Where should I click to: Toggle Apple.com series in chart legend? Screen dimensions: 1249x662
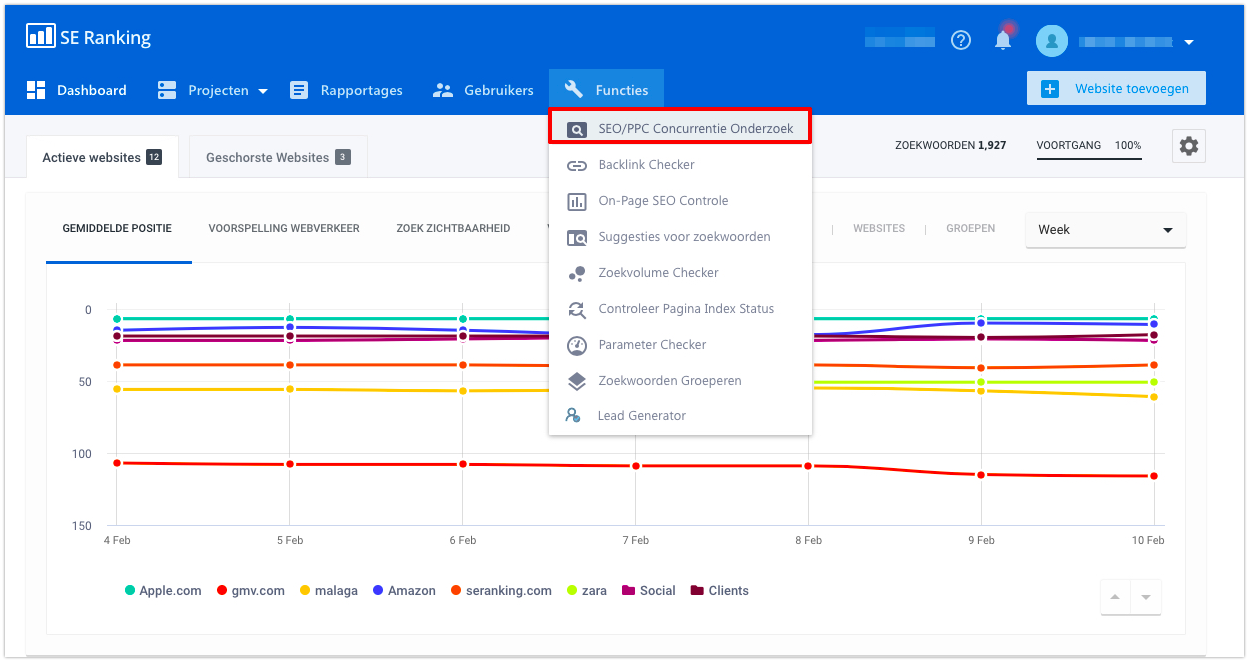(x=162, y=591)
